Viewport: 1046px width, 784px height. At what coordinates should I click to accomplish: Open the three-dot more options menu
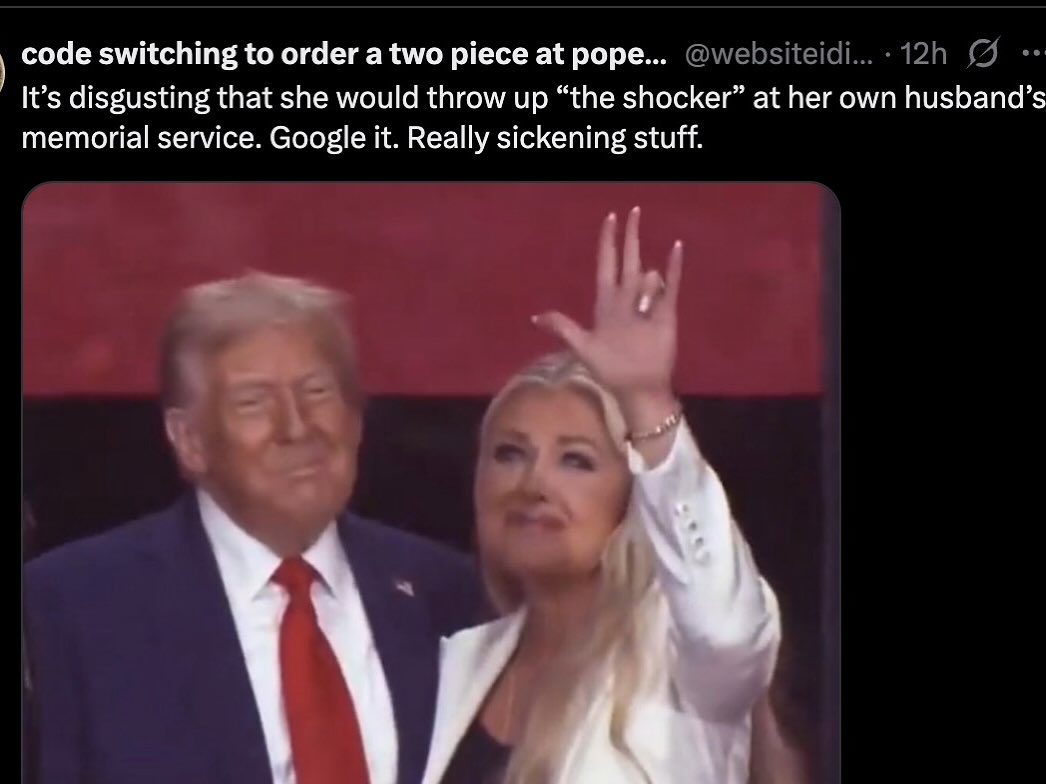(x=1034, y=53)
